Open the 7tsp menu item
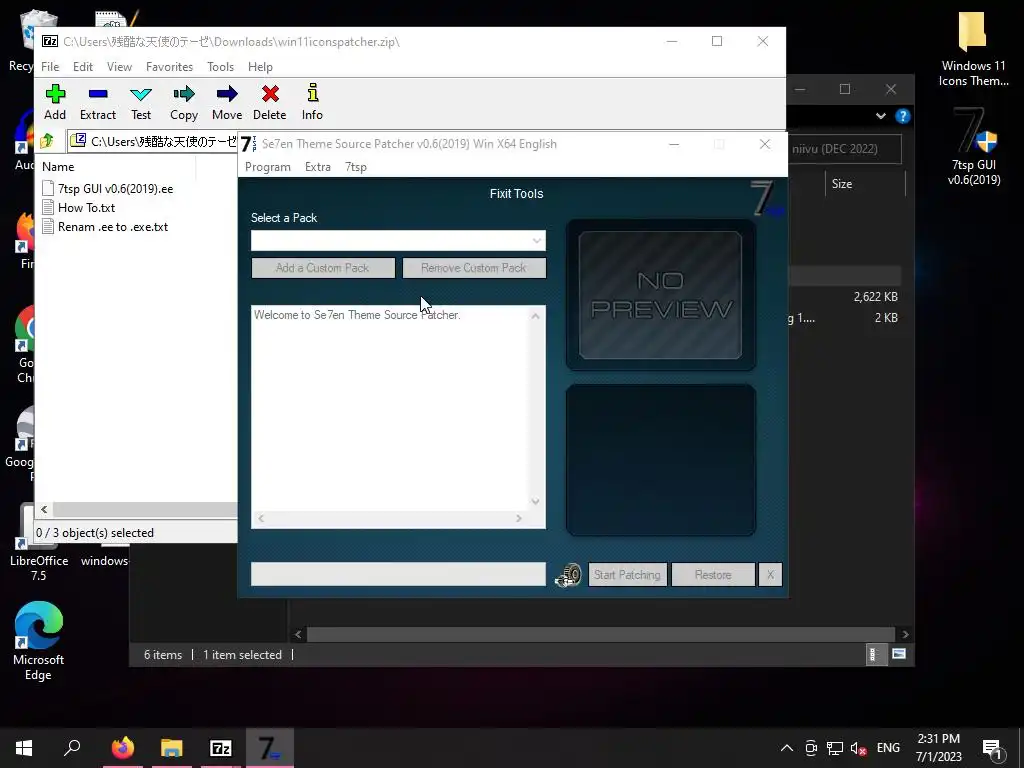 click(x=356, y=167)
